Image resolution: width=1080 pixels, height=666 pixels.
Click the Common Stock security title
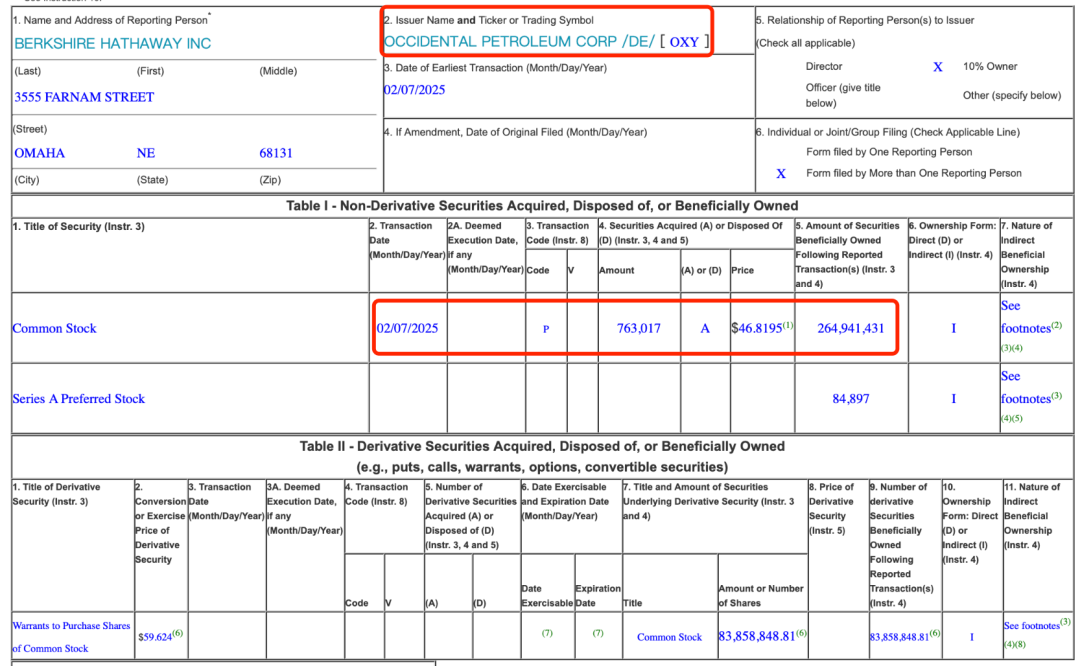click(x=54, y=329)
